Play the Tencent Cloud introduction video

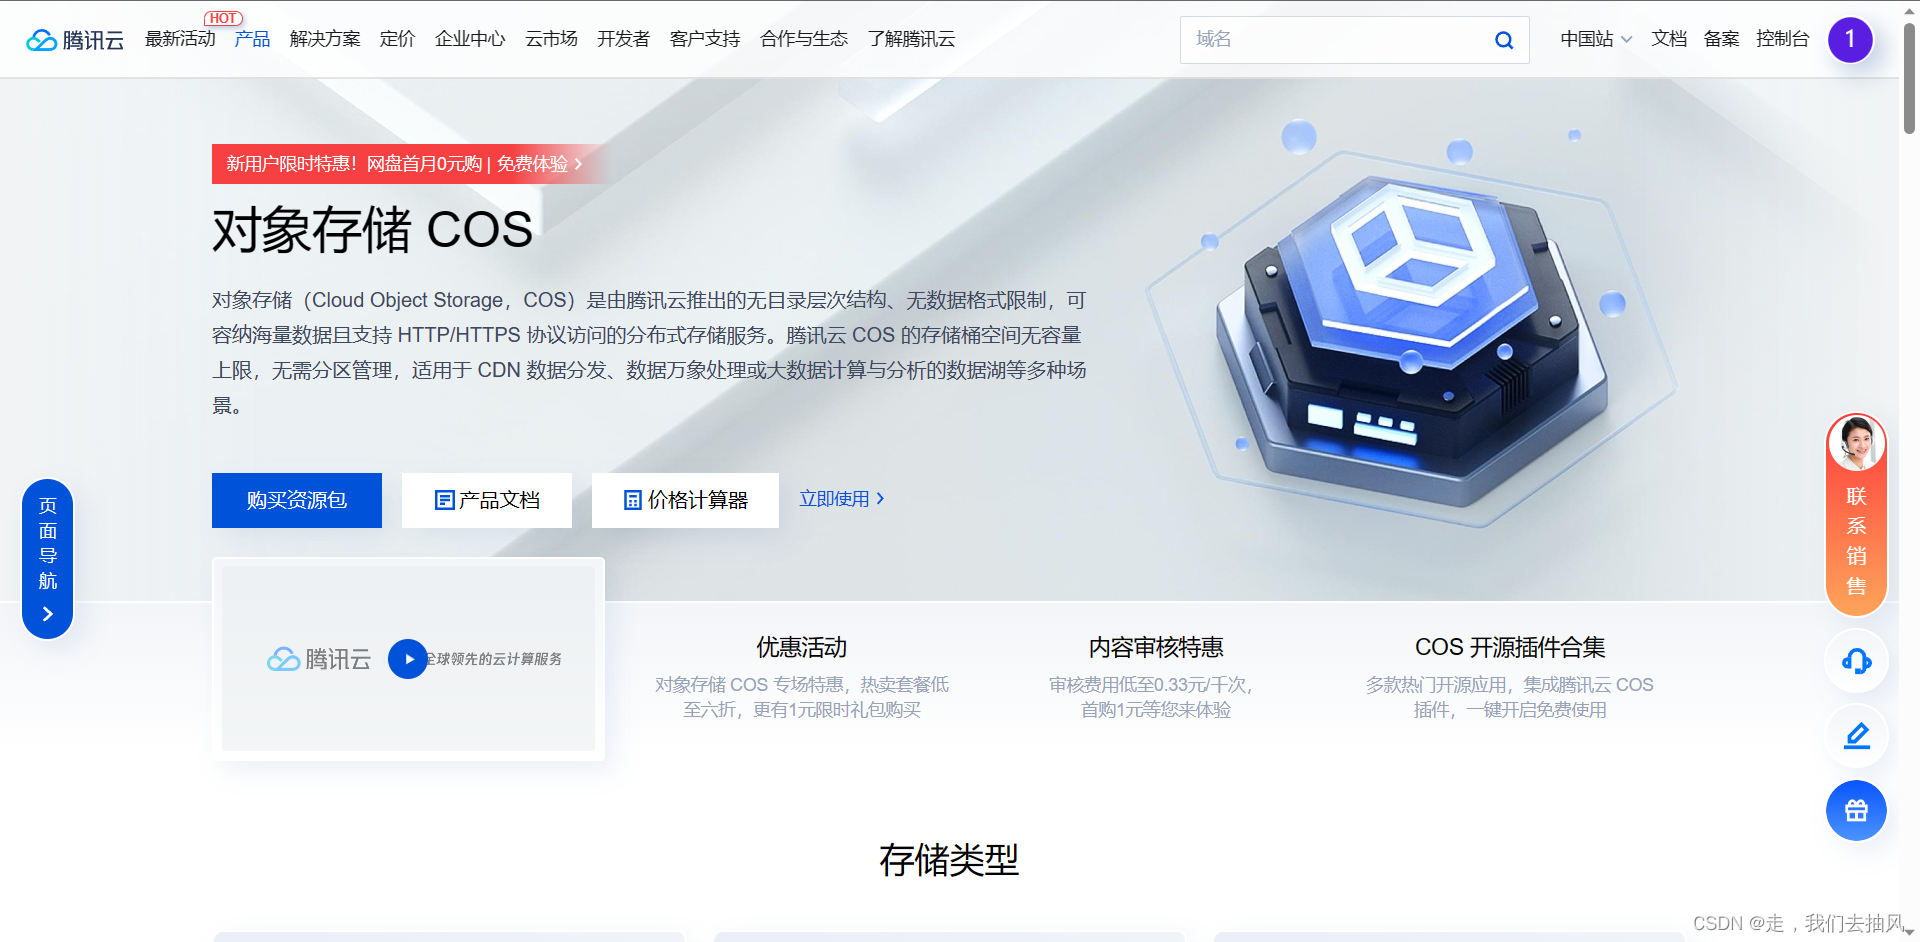click(x=407, y=658)
